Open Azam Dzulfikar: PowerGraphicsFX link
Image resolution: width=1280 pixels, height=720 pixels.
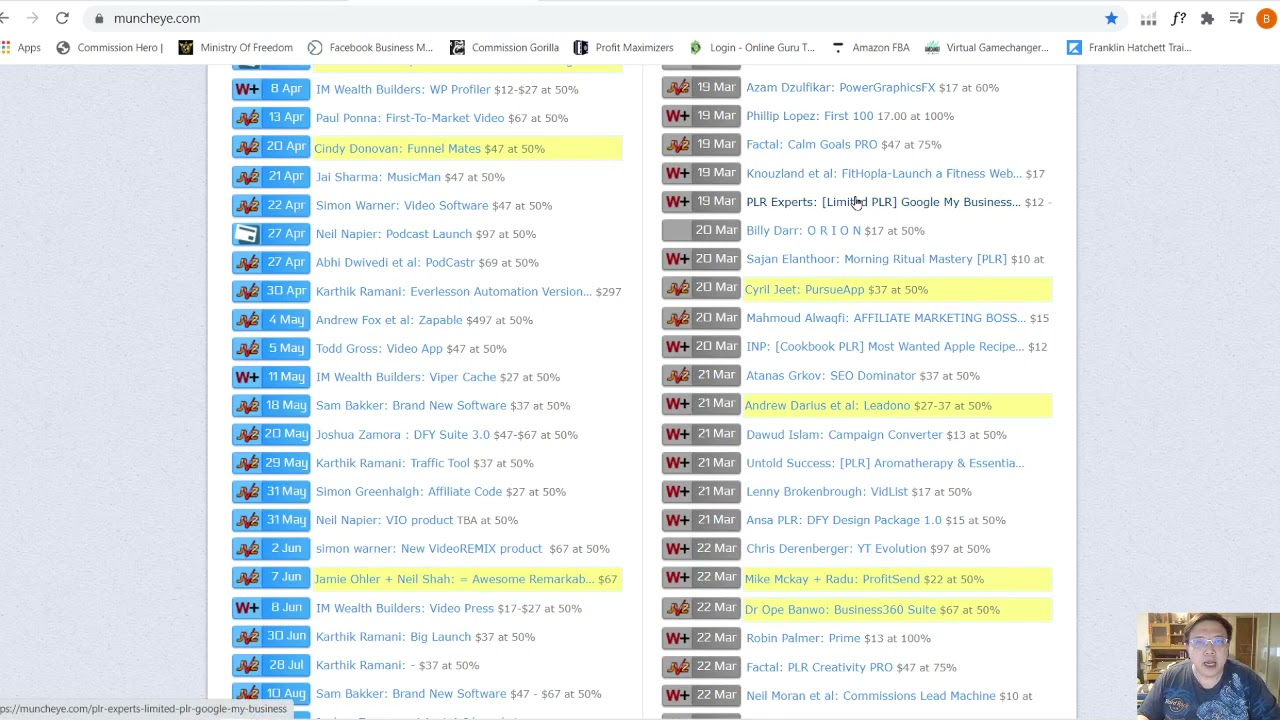click(841, 87)
